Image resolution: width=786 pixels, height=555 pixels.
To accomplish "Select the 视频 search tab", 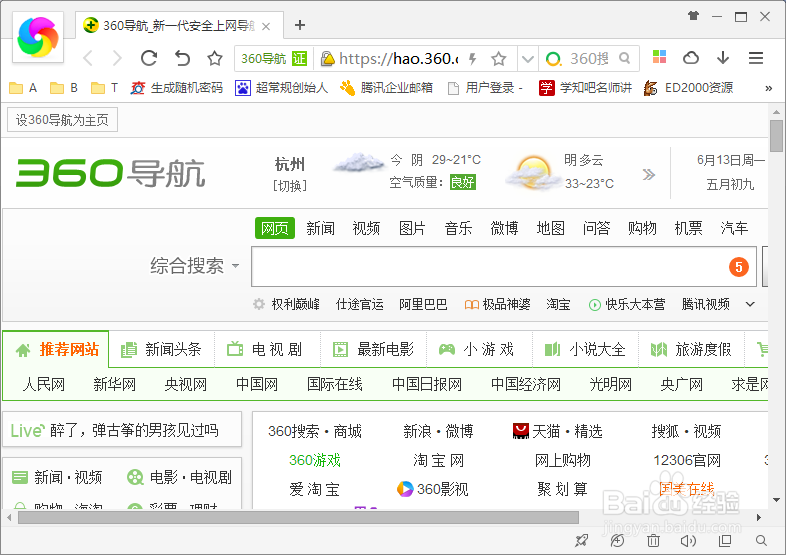I will [x=366, y=228].
